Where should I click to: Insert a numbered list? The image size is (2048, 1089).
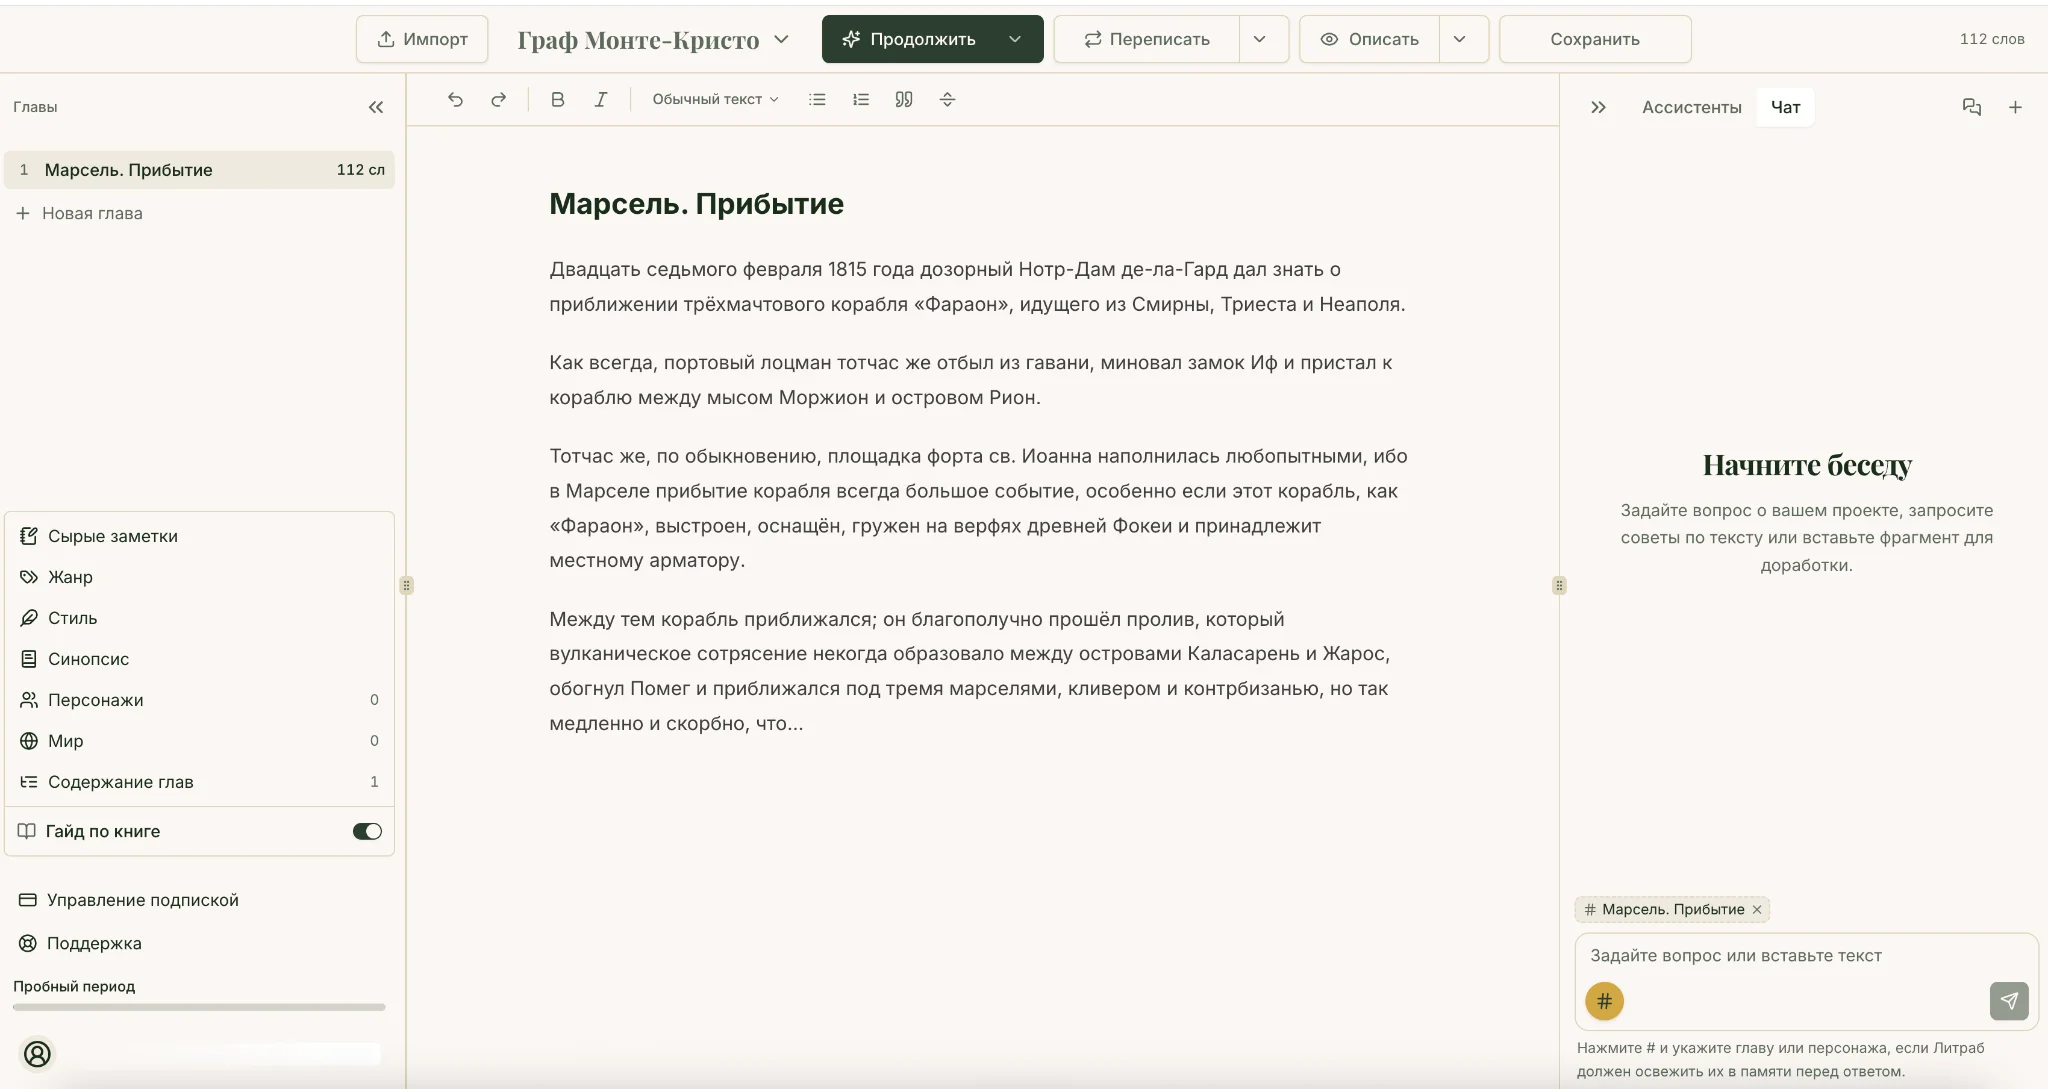point(860,99)
